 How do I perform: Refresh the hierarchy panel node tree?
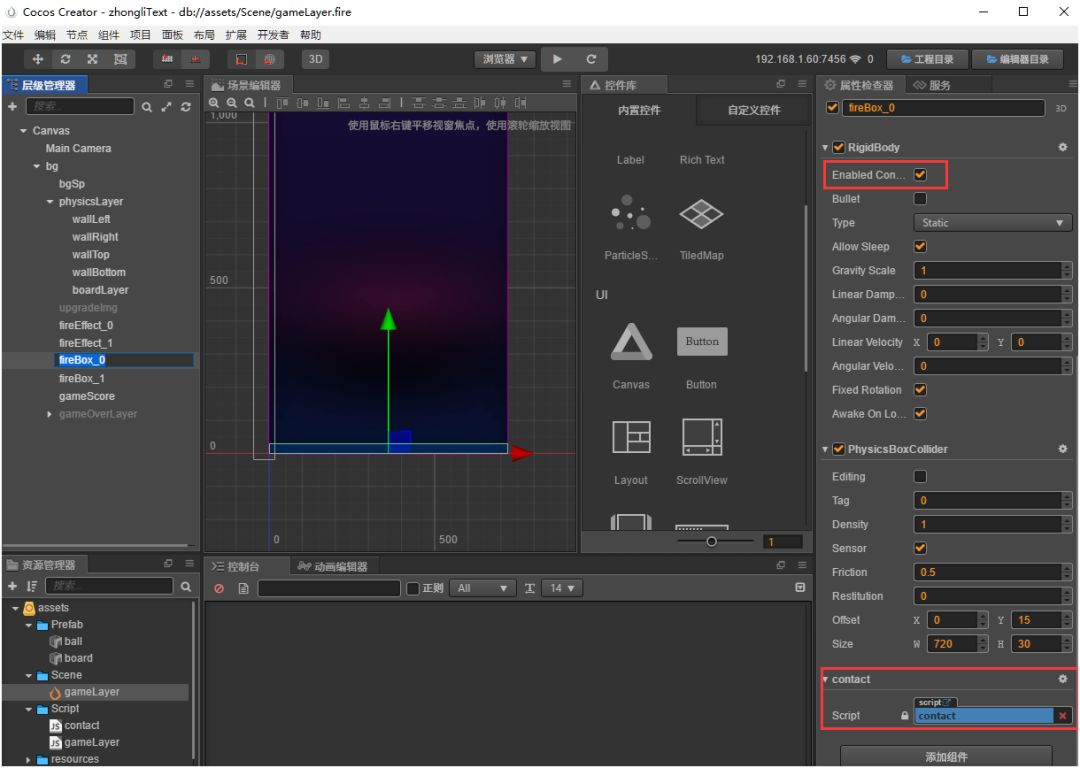click(x=186, y=107)
